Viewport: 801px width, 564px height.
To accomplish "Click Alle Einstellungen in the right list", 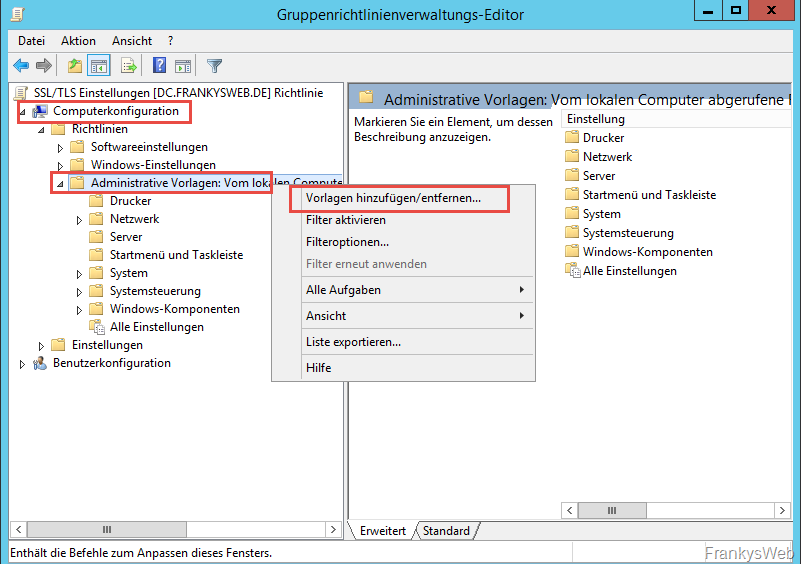I will click(629, 271).
